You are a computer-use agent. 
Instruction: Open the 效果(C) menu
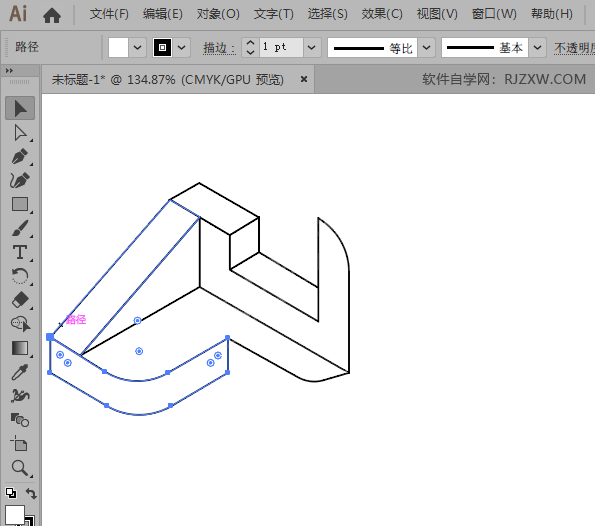point(382,14)
